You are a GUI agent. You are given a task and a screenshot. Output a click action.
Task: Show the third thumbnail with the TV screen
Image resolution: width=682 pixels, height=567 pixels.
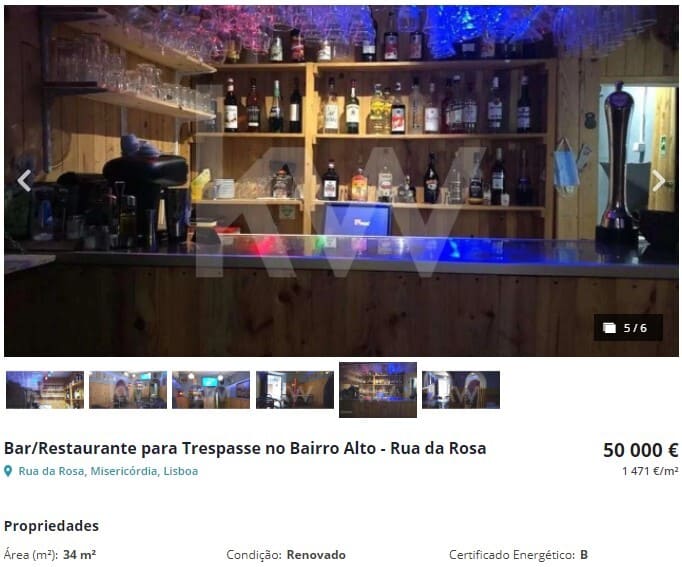pos(211,390)
